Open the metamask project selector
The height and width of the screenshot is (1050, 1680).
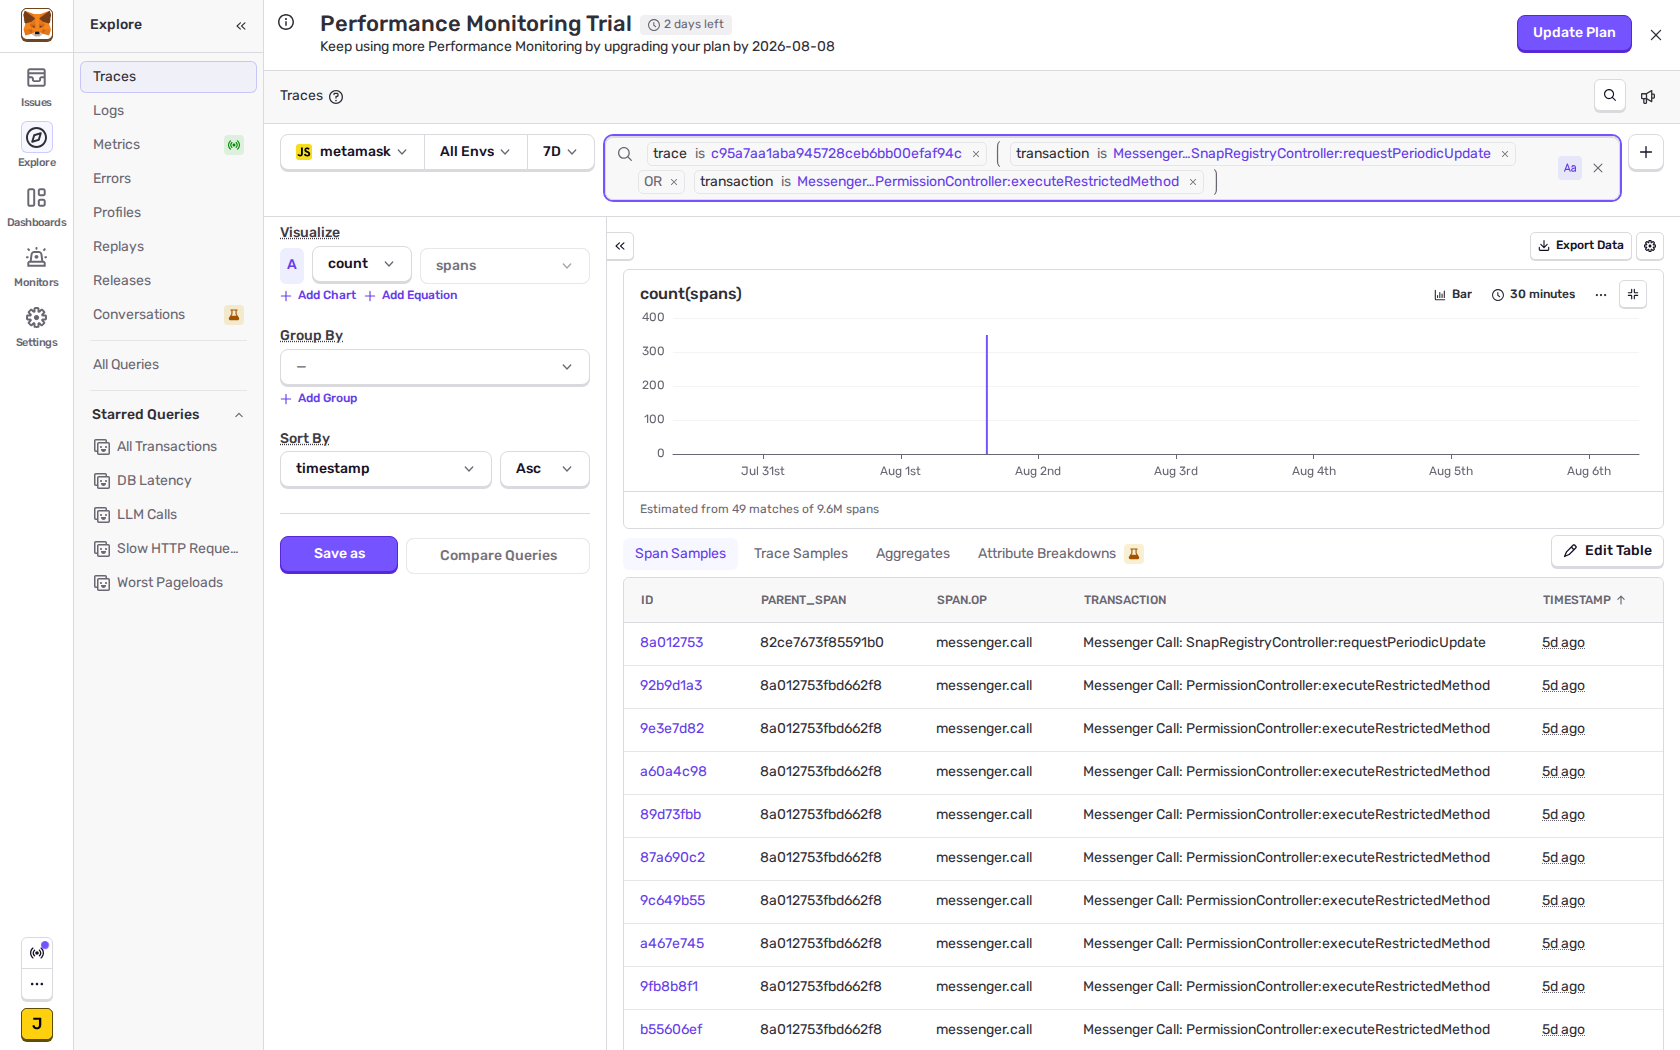[x=353, y=152]
